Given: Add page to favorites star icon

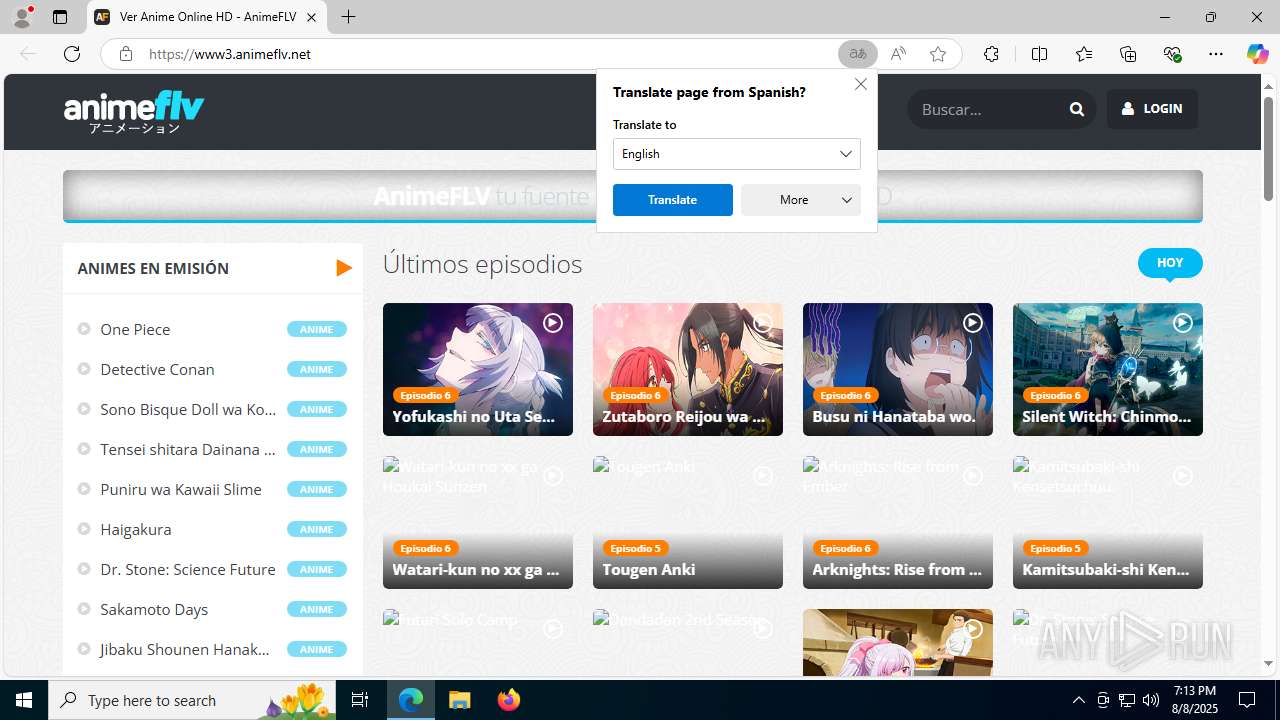Looking at the screenshot, I should (x=937, y=54).
